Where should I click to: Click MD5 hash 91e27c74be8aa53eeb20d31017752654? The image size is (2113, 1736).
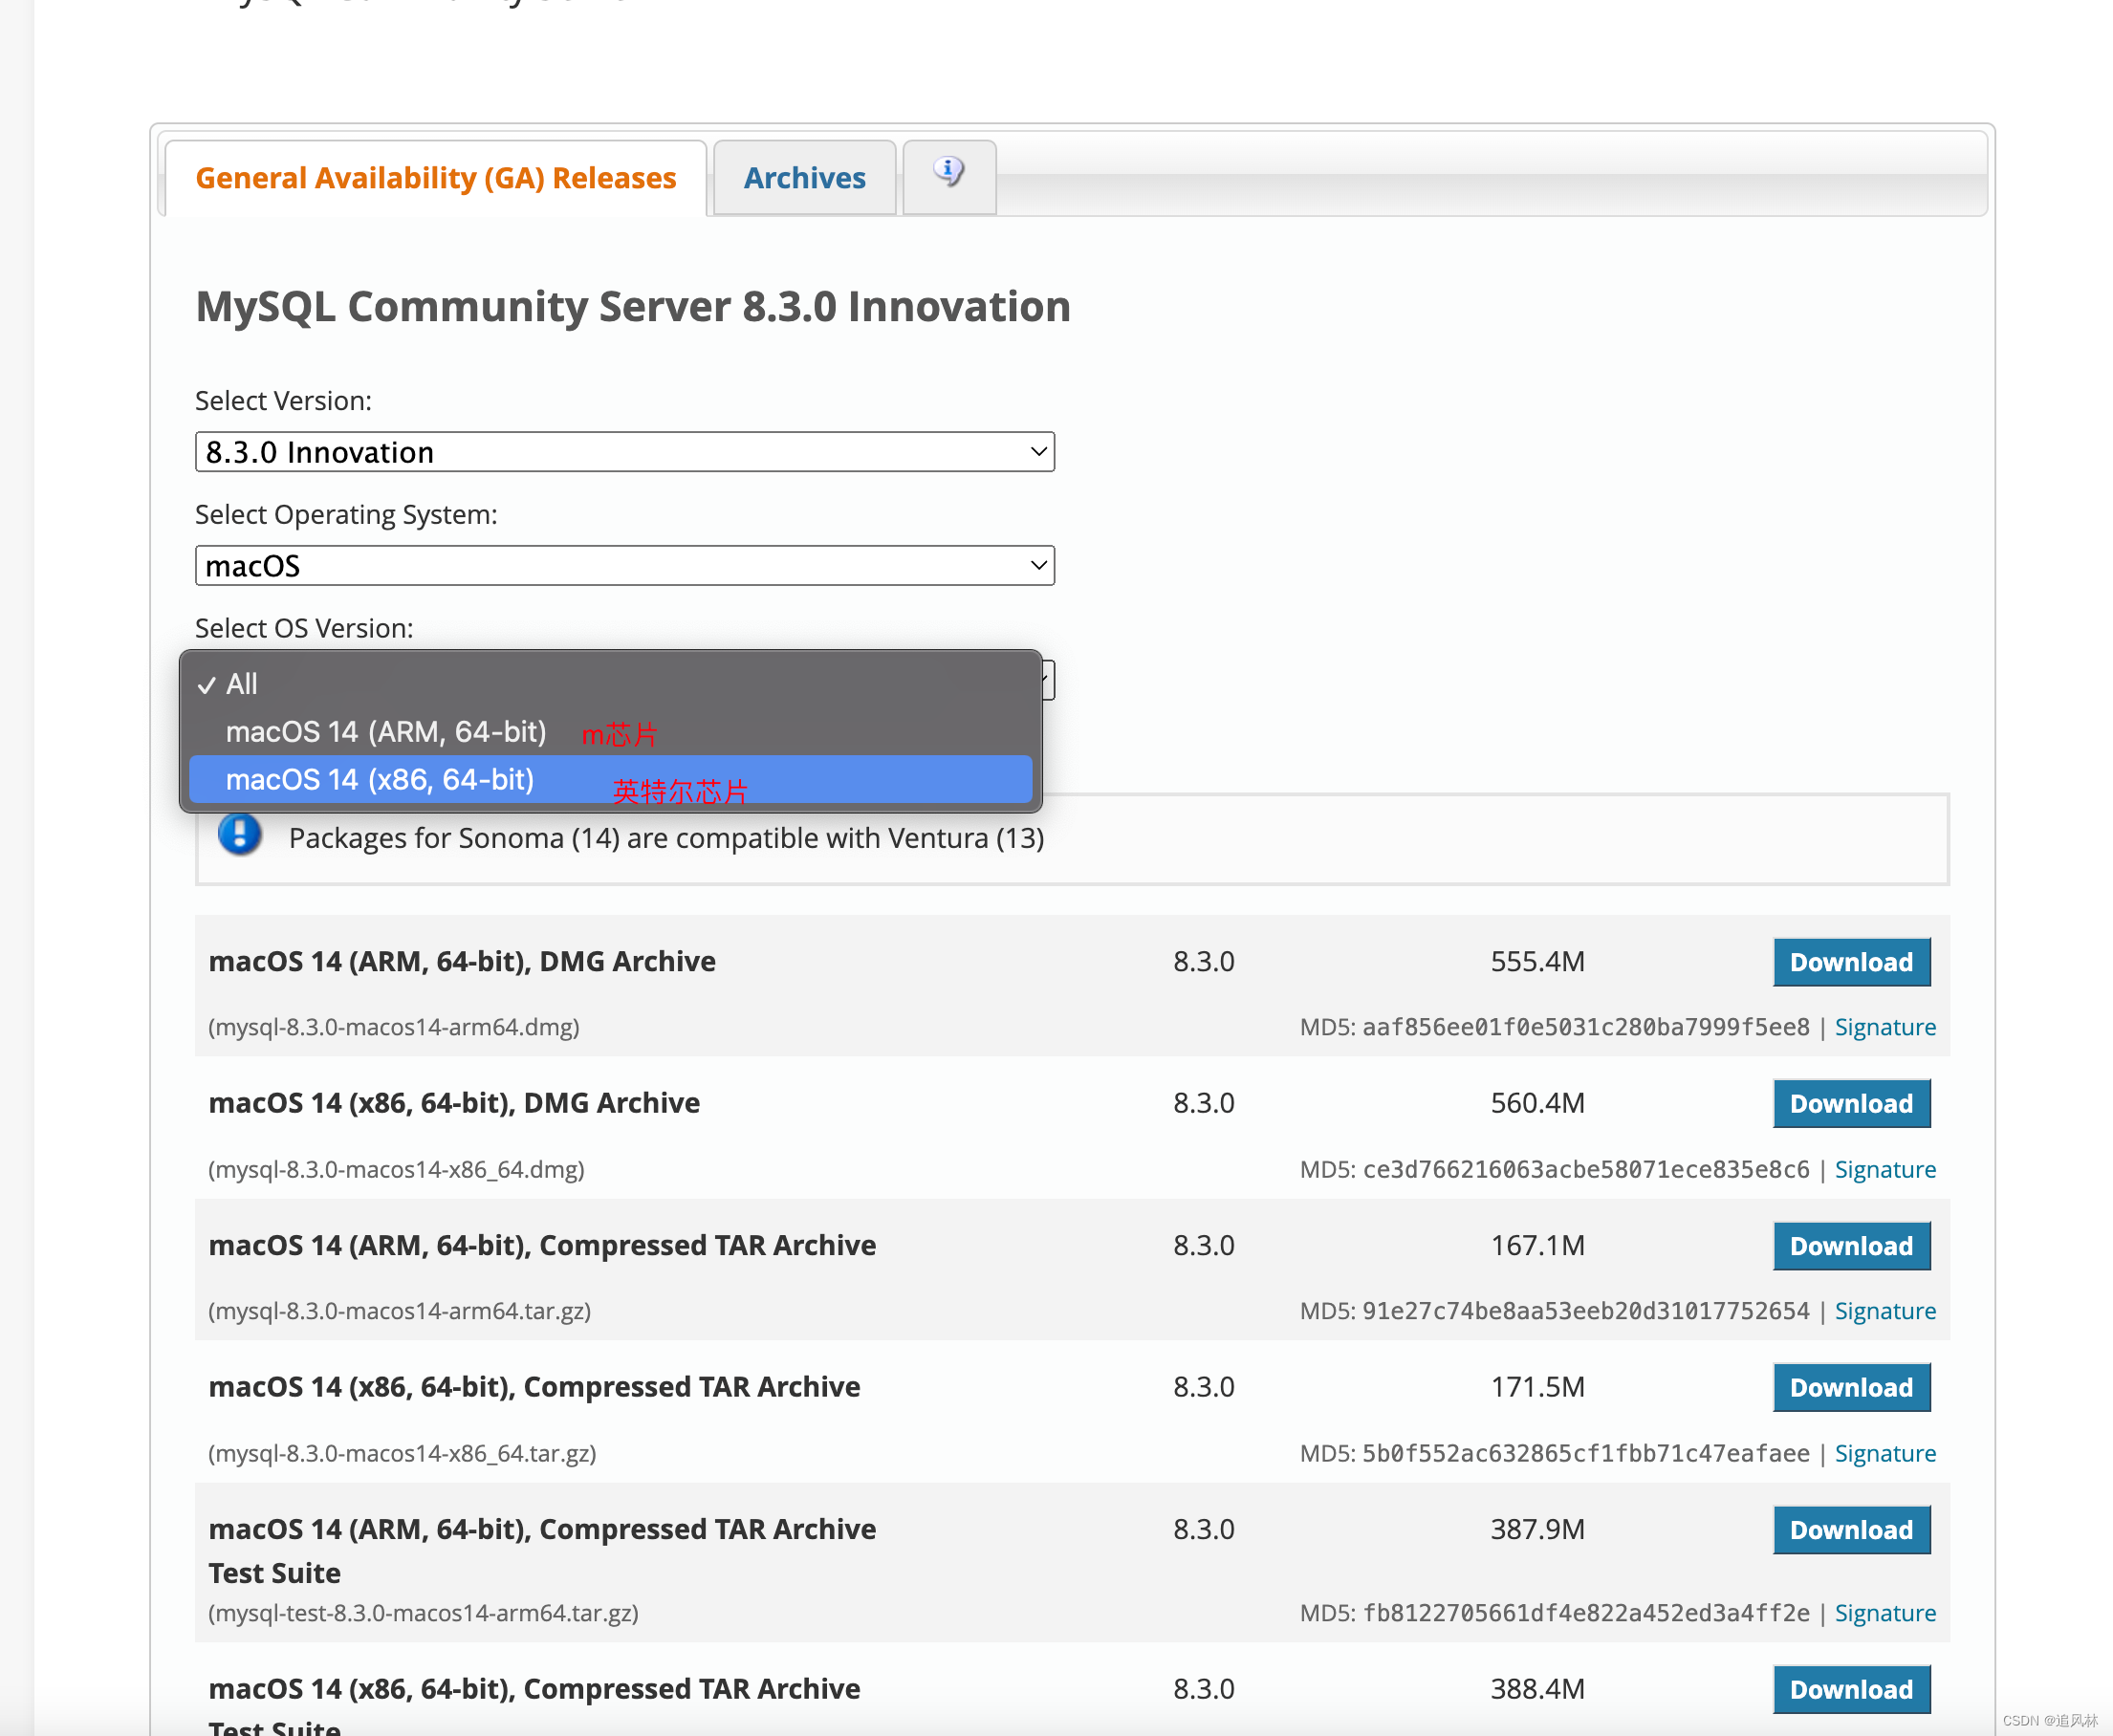[x=1586, y=1311]
